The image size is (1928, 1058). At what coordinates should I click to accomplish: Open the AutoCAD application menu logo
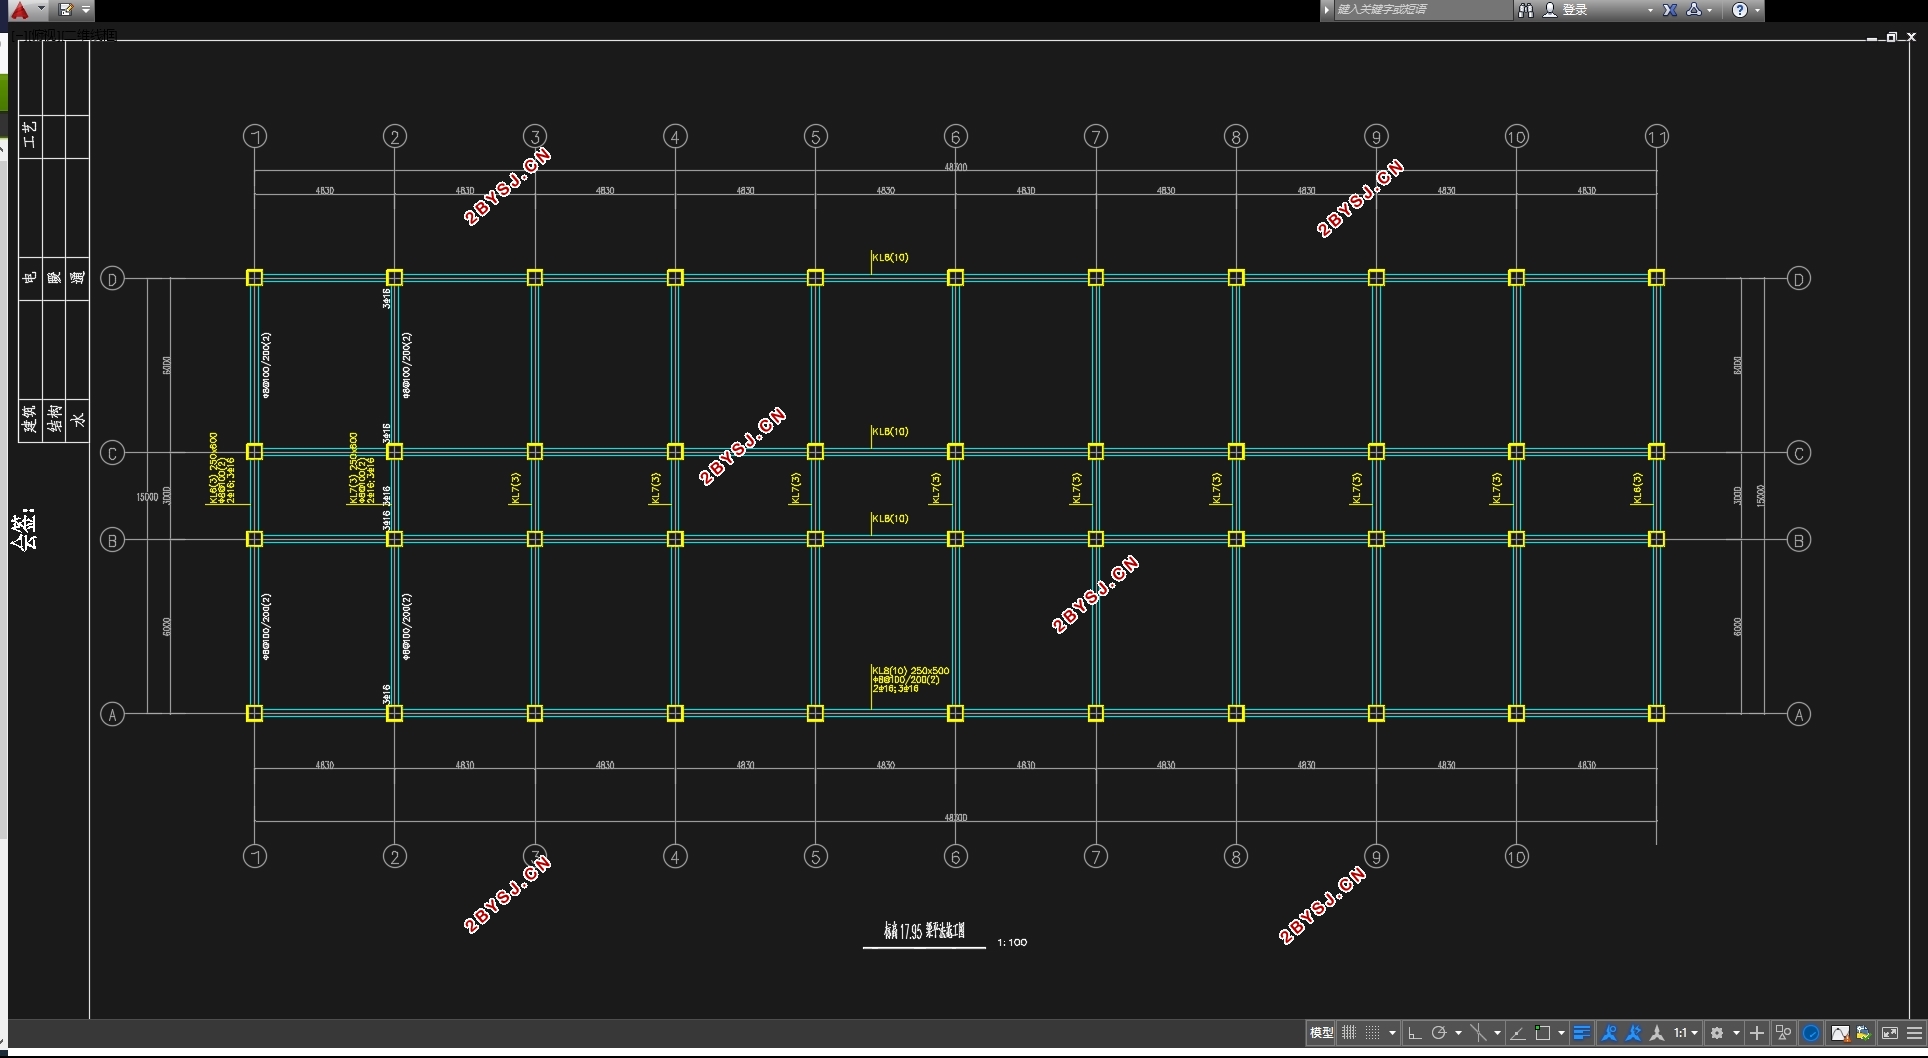point(19,10)
